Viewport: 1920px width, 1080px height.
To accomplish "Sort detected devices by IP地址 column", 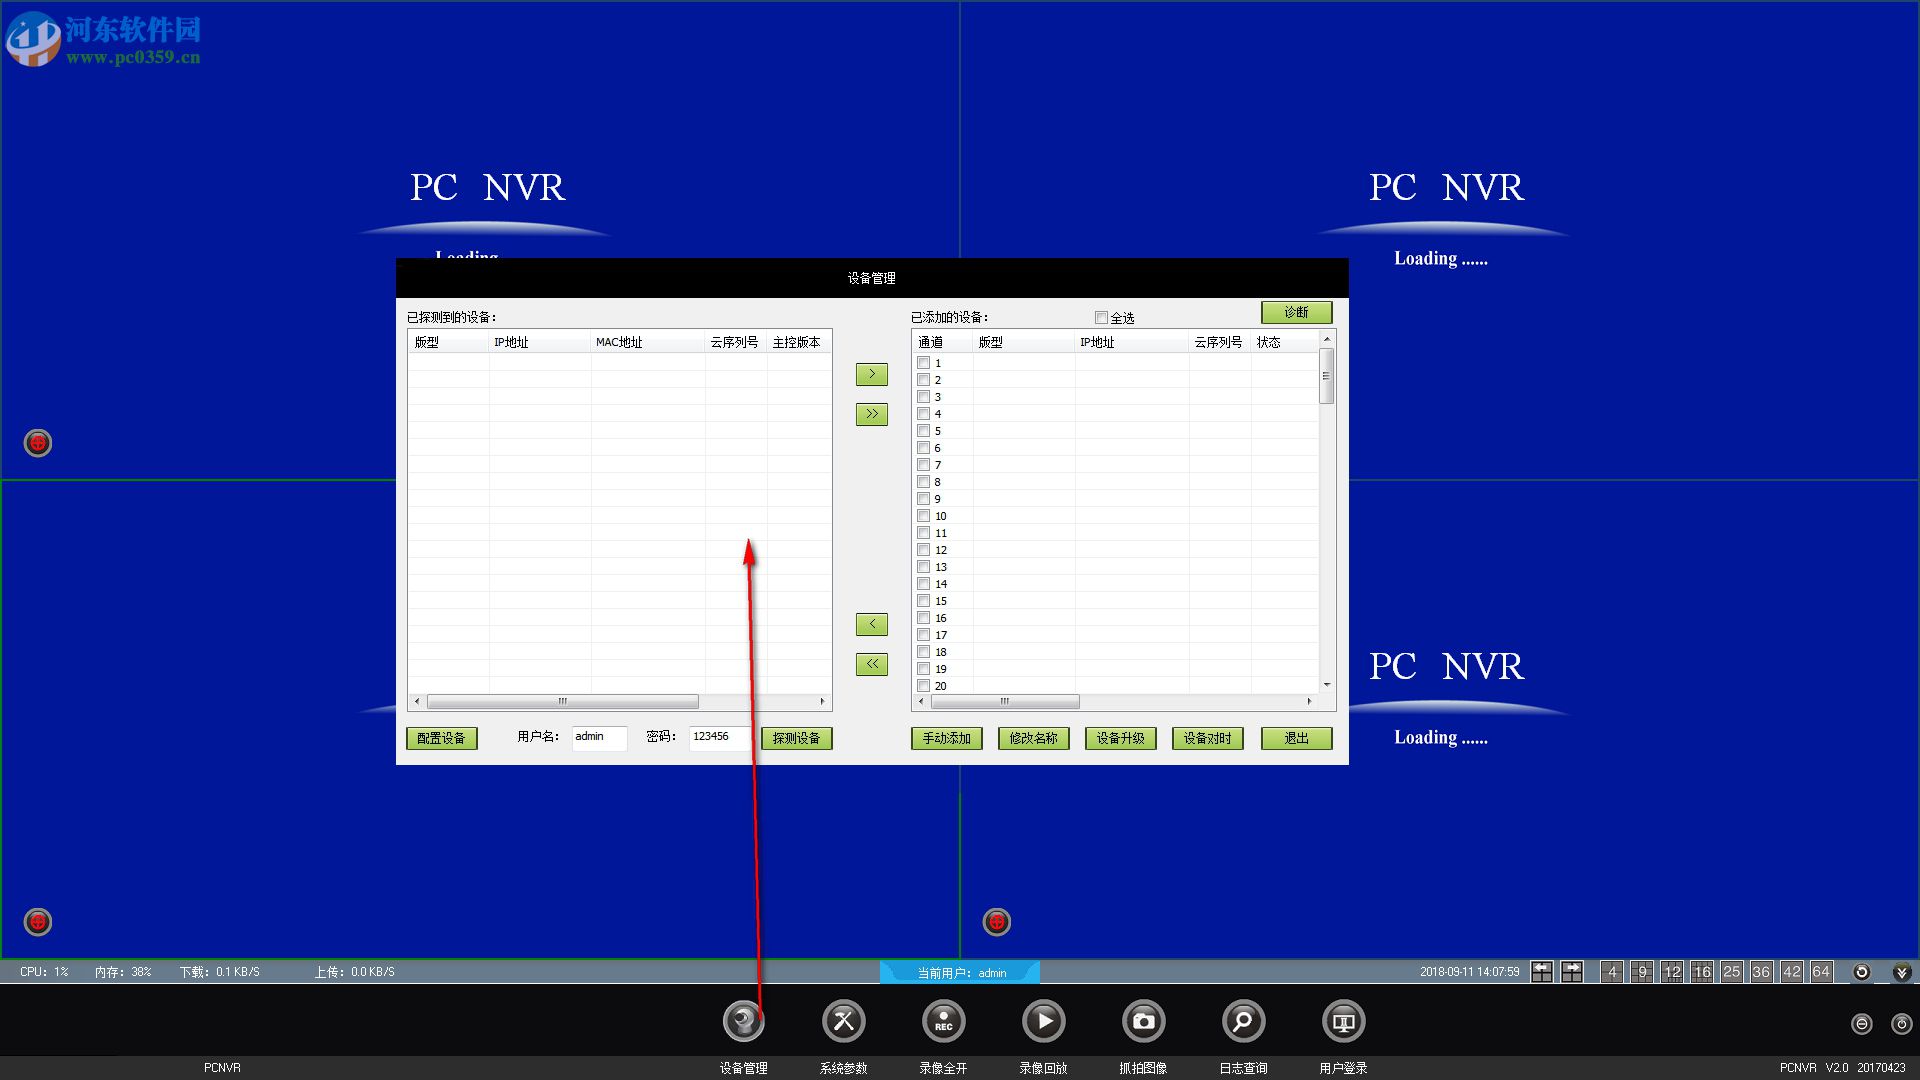I will point(540,342).
